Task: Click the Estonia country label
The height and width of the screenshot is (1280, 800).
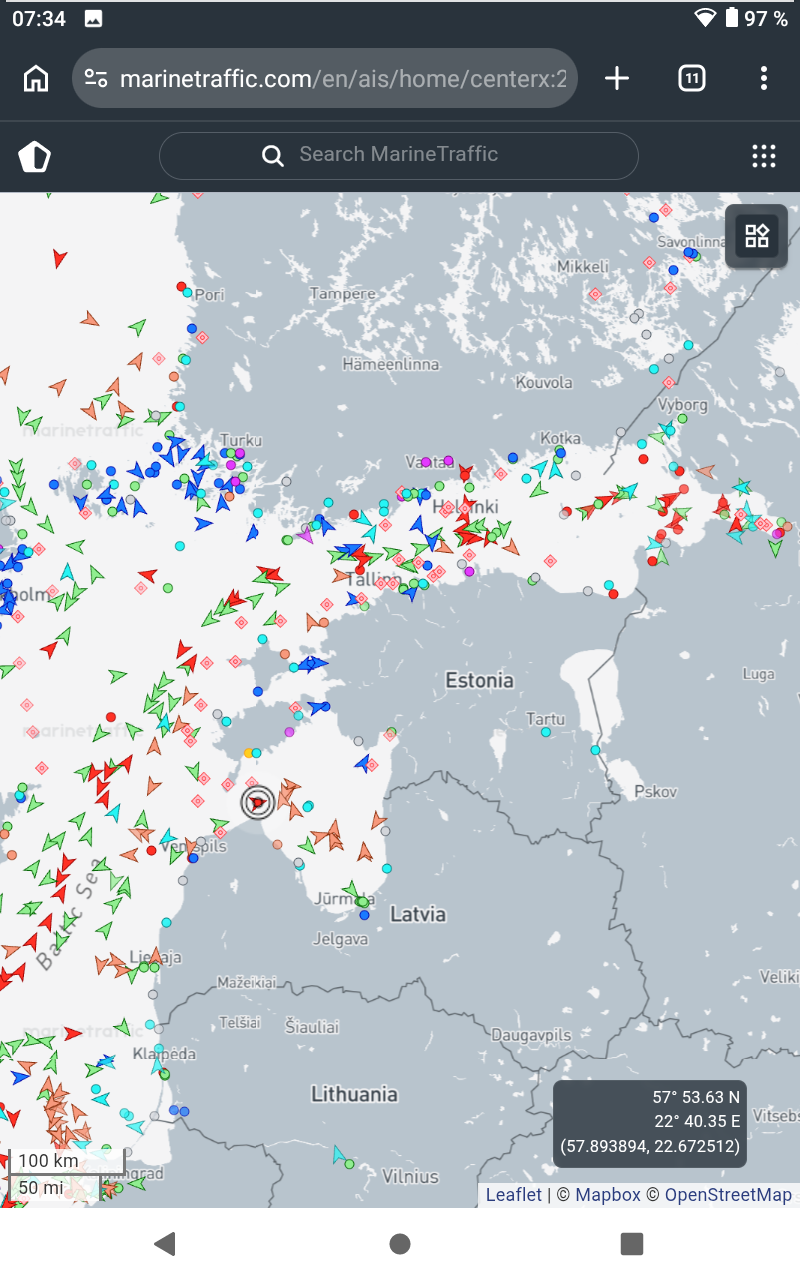Action: 479,680
